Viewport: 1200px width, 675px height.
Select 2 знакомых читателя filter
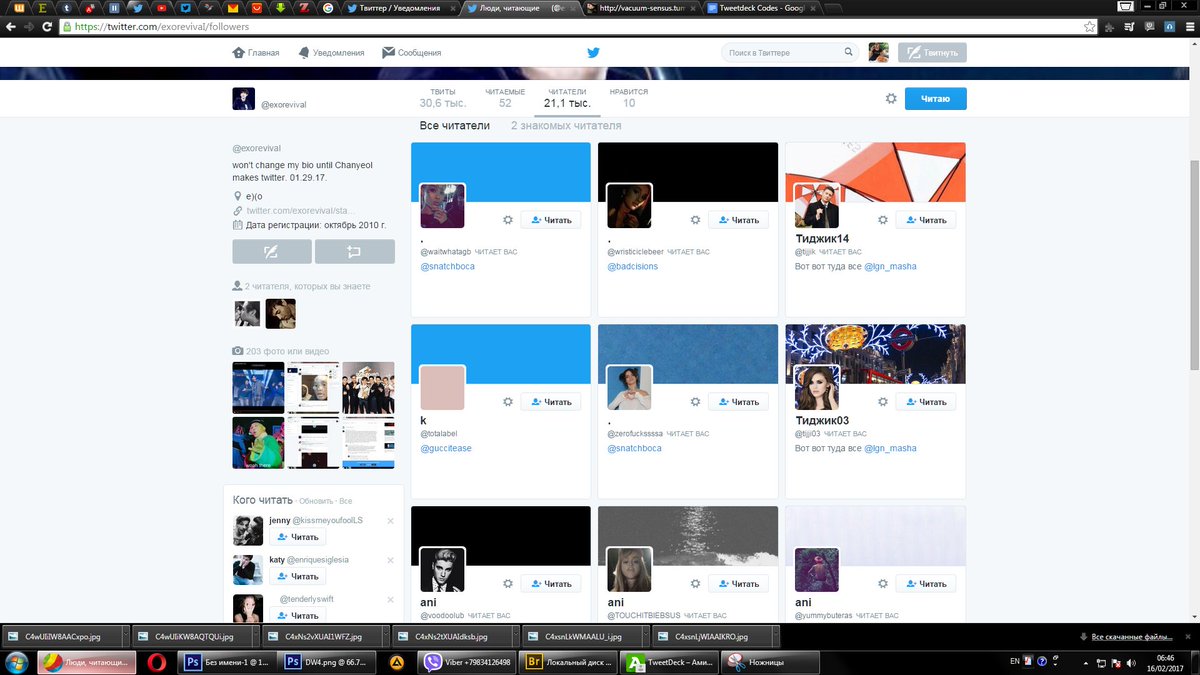[566, 126]
